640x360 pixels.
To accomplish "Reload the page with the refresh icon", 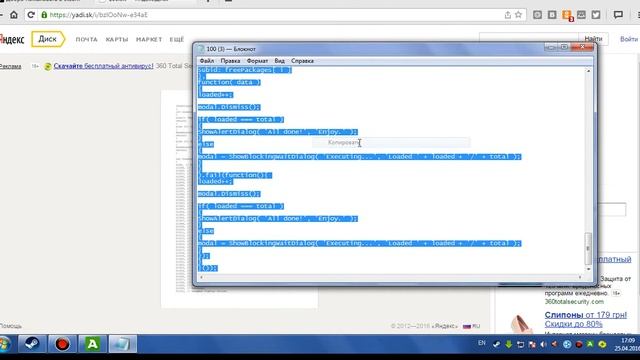I will coord(31,15).
